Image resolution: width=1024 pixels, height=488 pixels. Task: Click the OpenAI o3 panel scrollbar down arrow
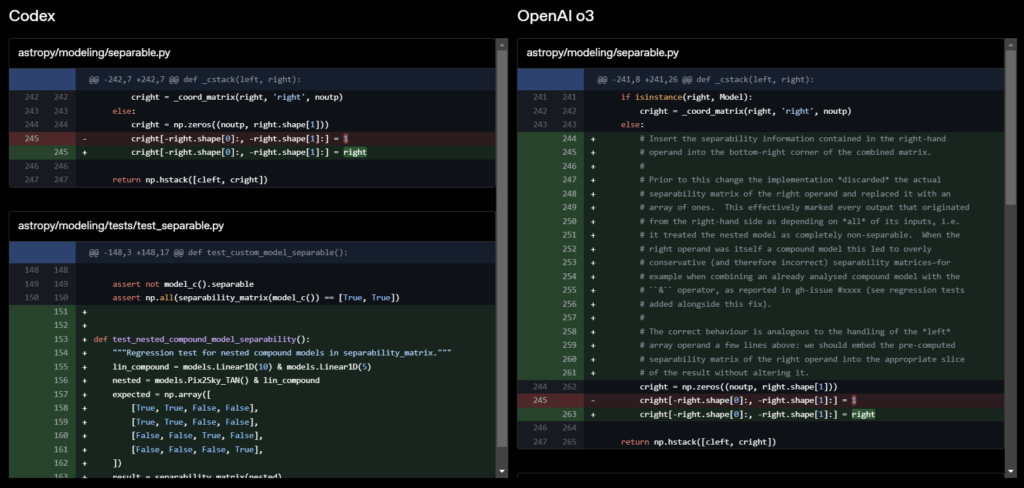(x=1010, y=470)
